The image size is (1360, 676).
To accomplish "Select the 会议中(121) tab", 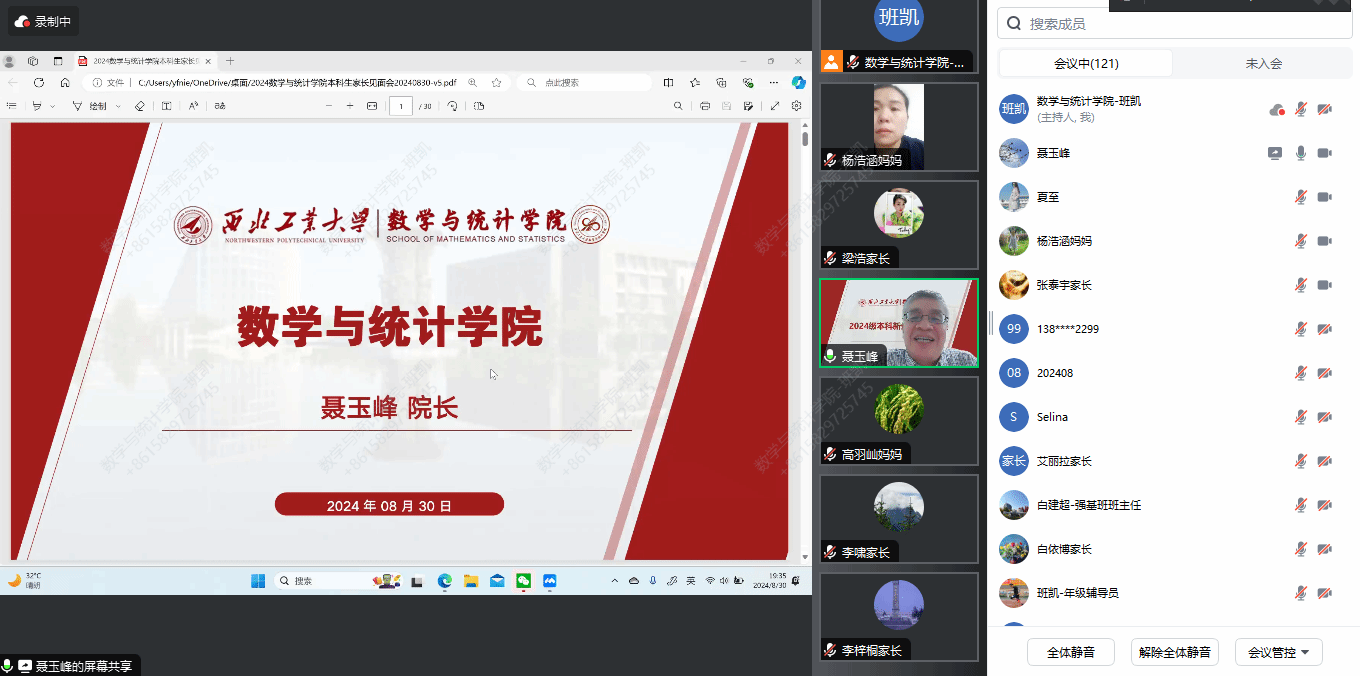I will click(1086, 63).
